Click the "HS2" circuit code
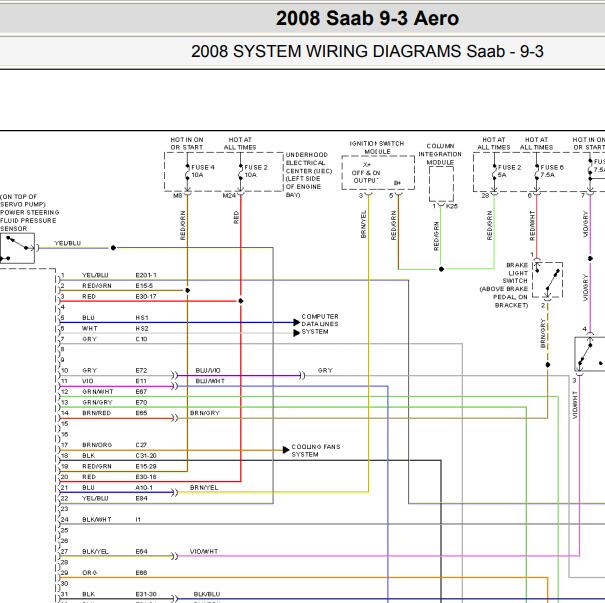Image resolution: width=605 pixels, height=603 pixels. (142, 328)
